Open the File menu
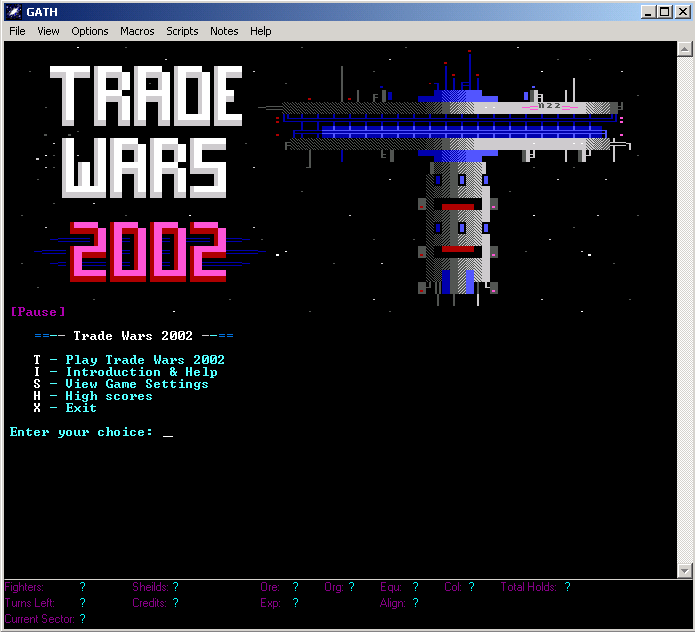Image resolution: width=695 pixels, height=632 pixels. [x=17, y=31]
